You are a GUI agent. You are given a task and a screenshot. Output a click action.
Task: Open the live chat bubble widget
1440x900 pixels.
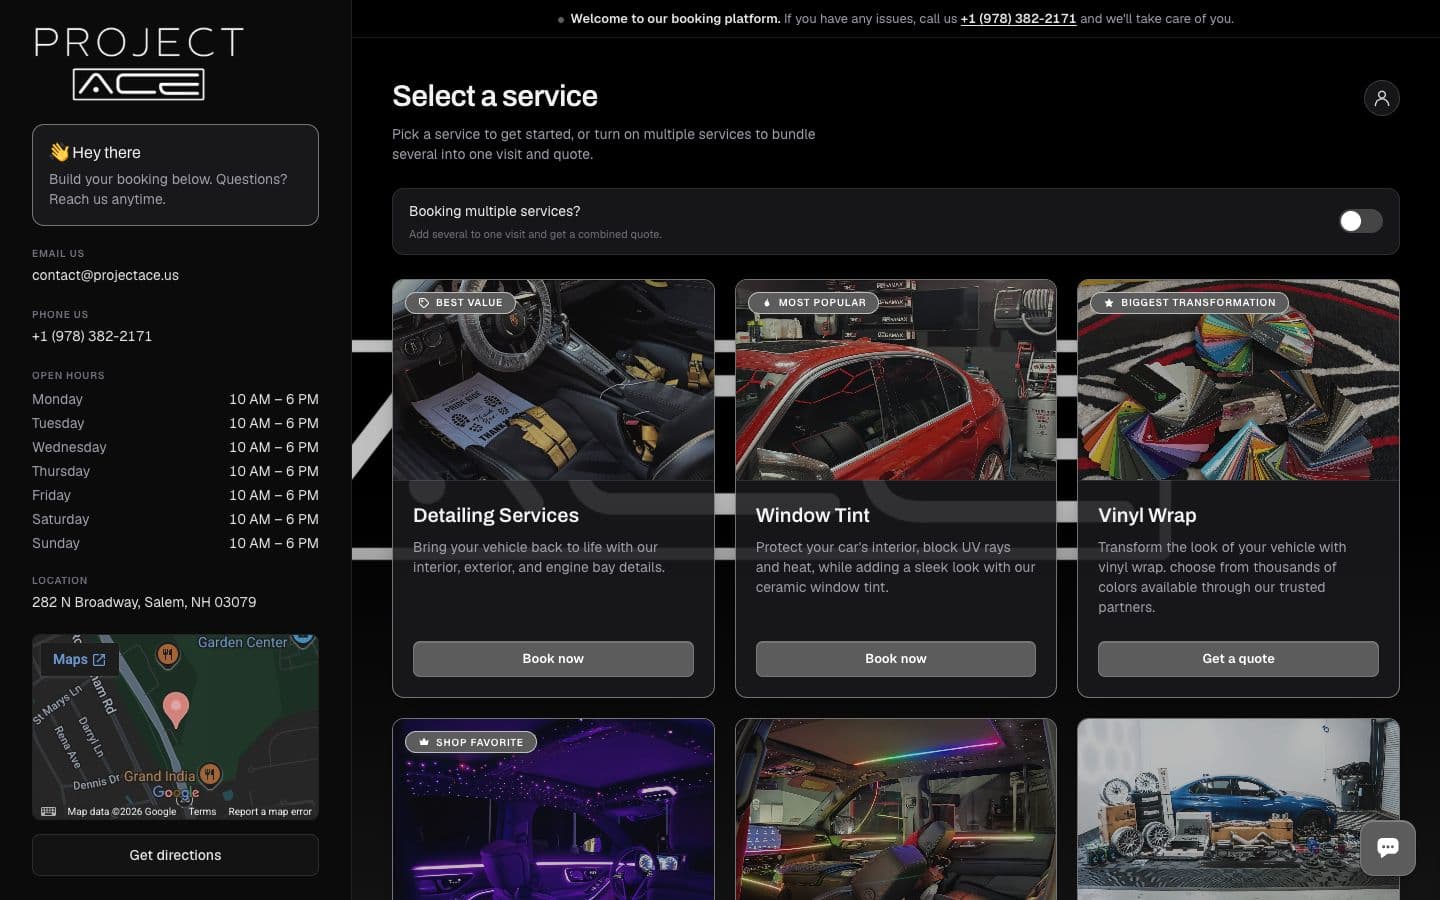pyautogui.click(x=1387, y=848)
